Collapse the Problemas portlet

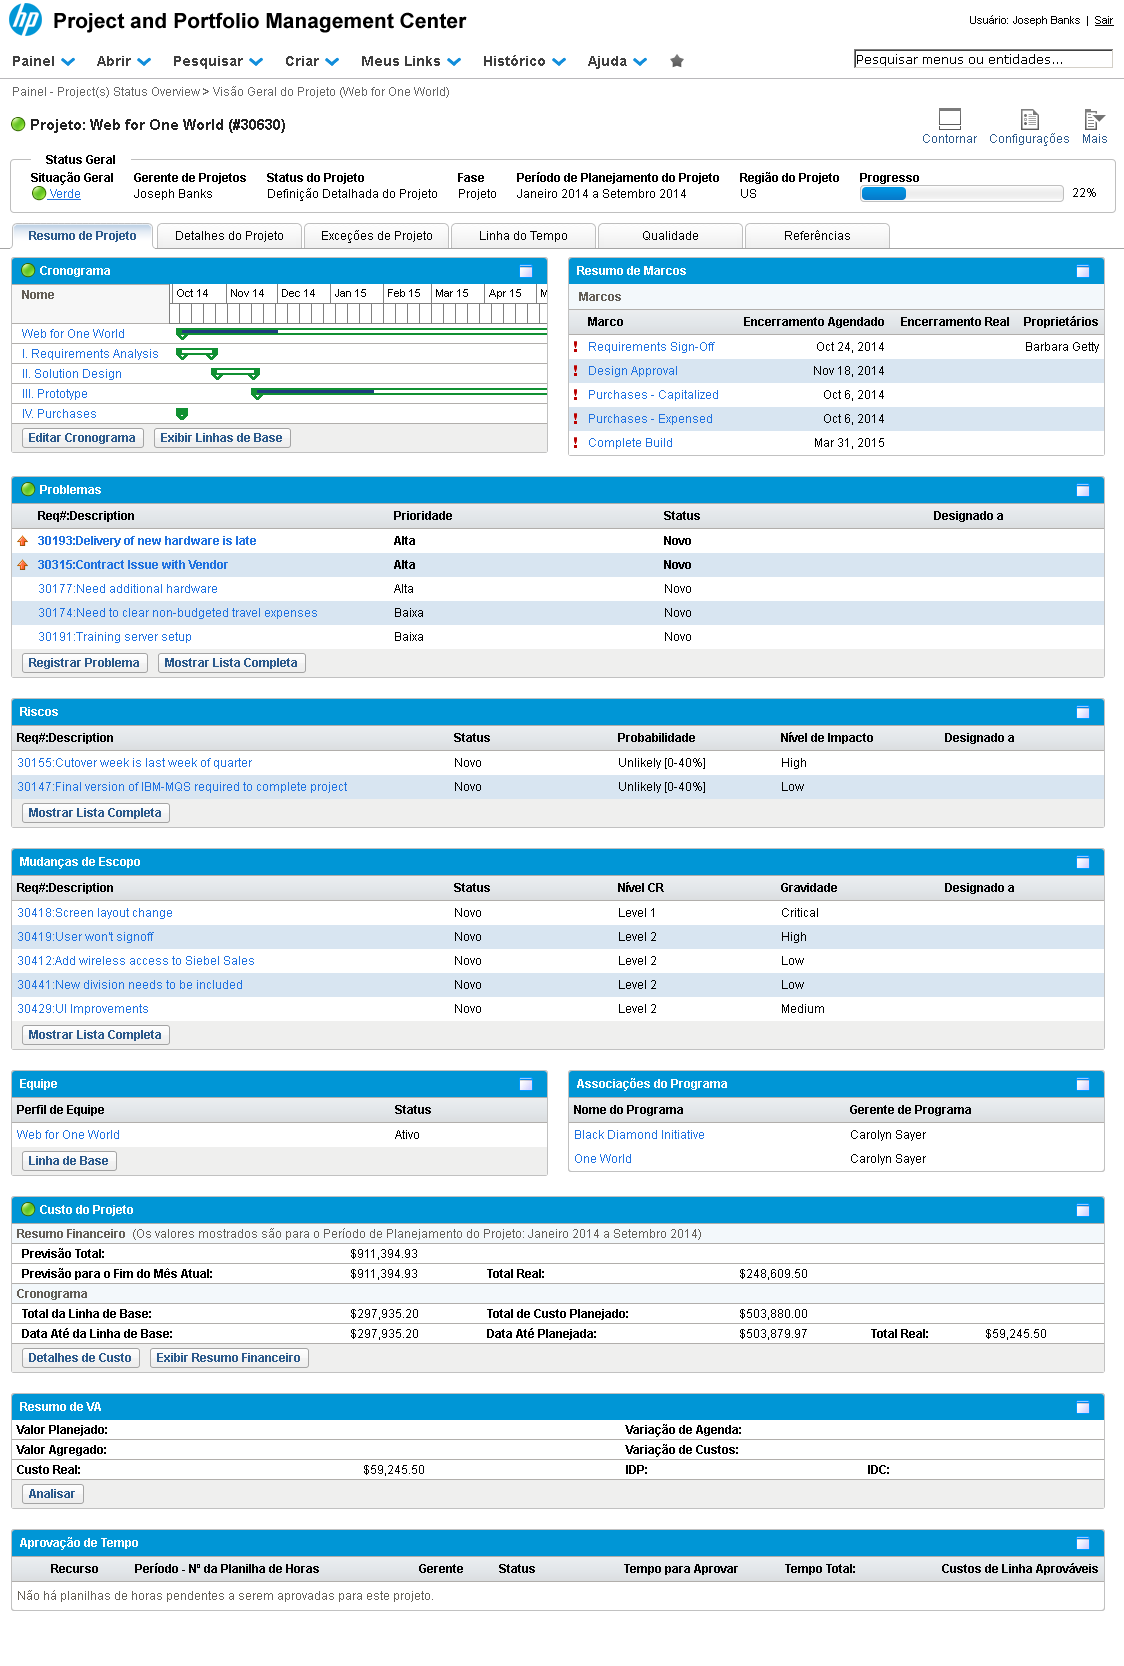click(1082, 490)
